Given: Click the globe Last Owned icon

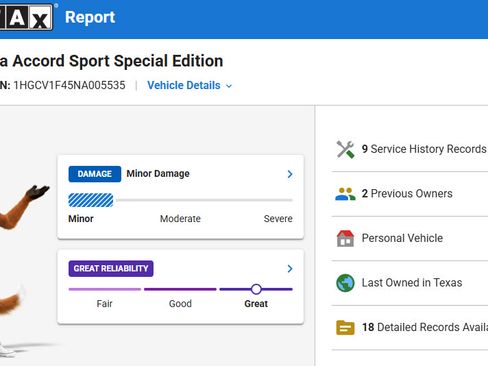Looking at the screenshot, I should tap(345, 283).
